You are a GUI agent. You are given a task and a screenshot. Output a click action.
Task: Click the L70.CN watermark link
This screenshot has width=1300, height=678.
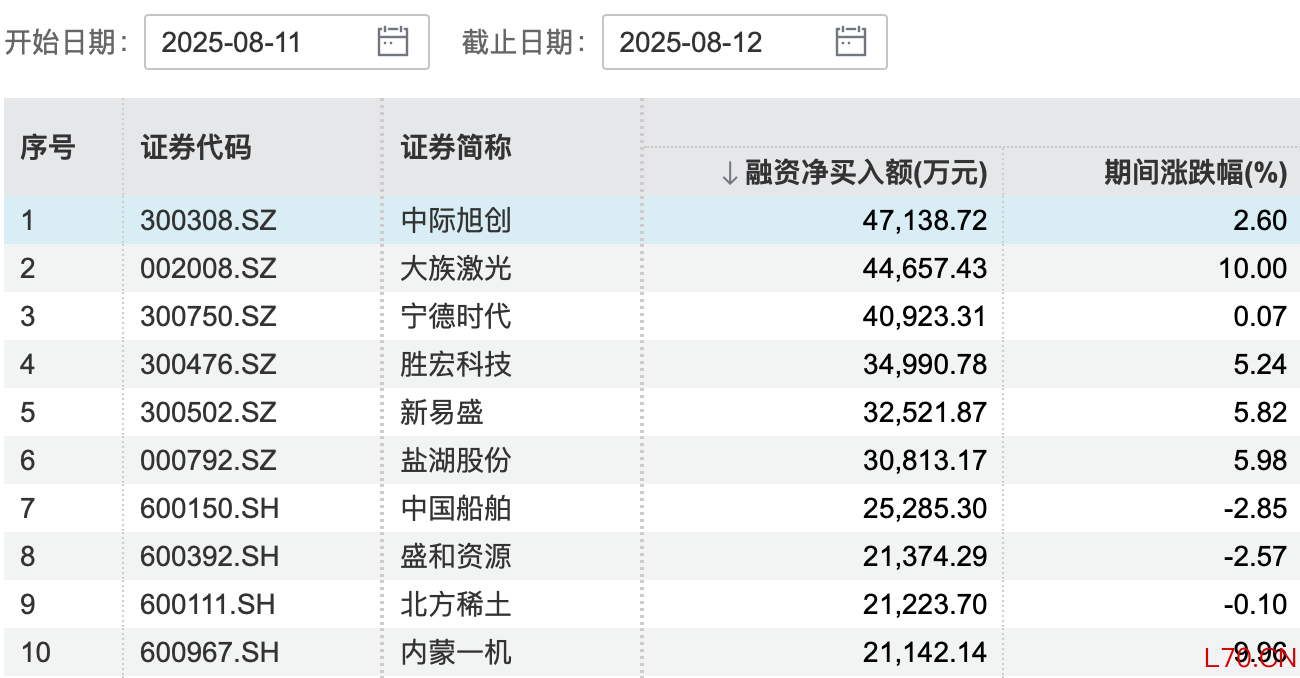[x=1249, y=657]
